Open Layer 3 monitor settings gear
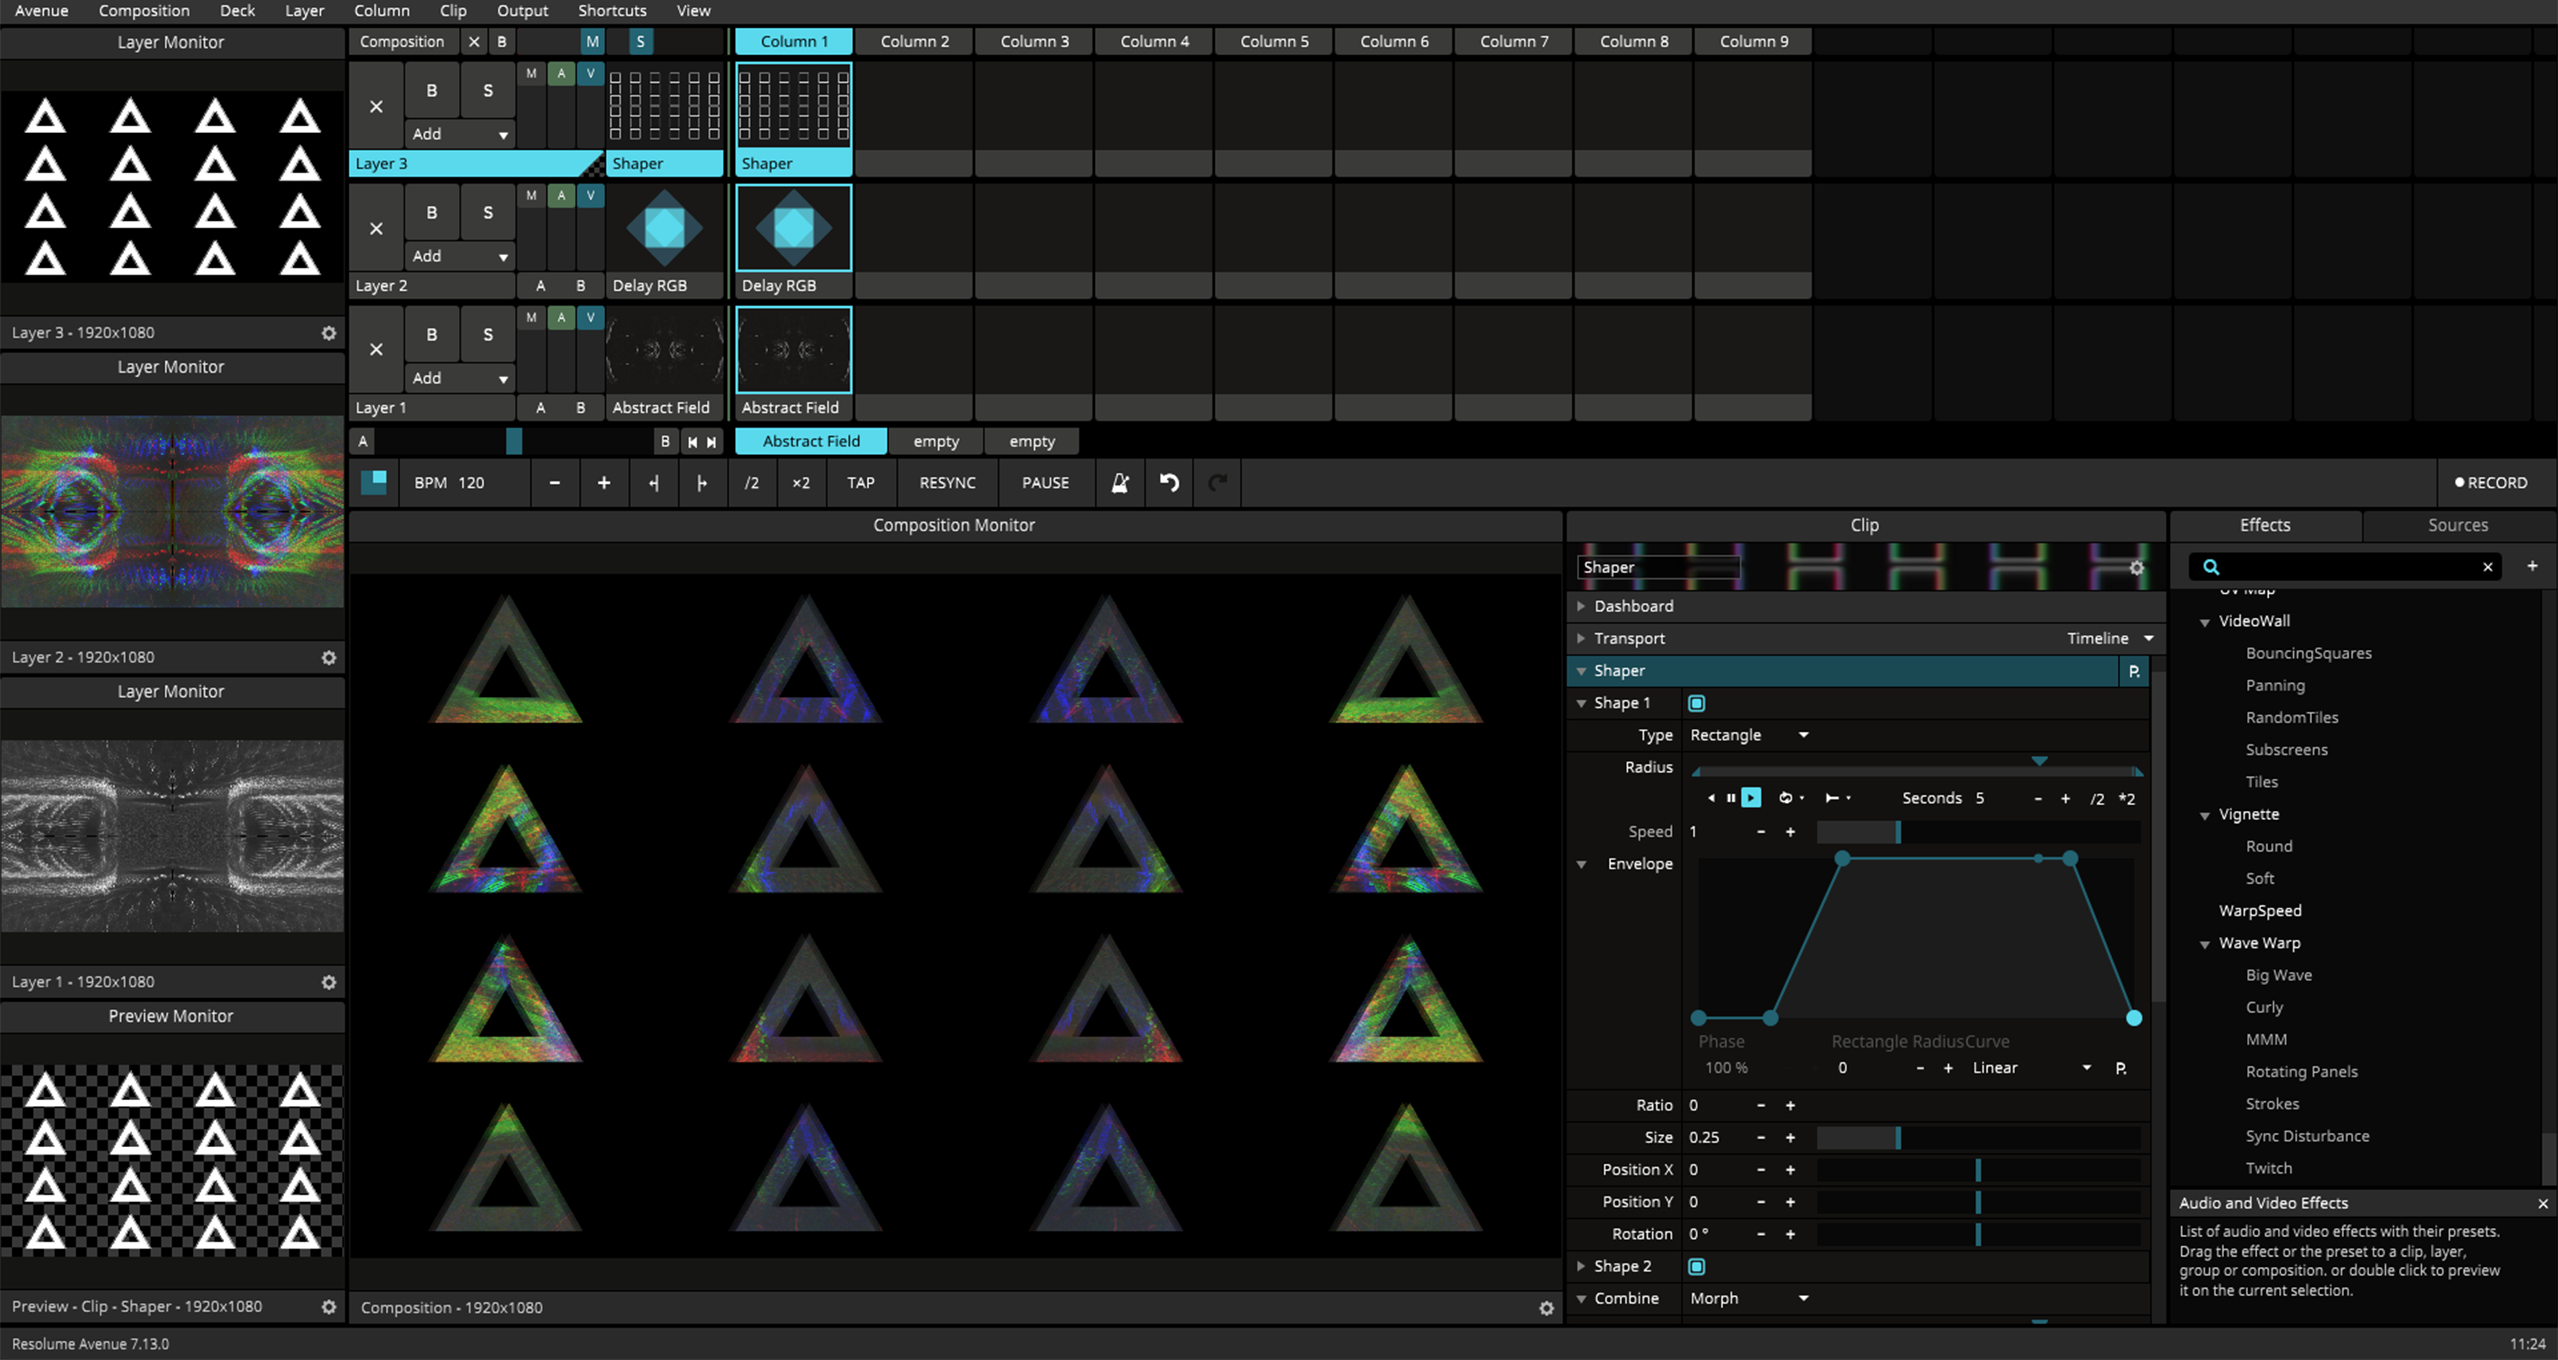The height and width of the screenshot is (1360, 2558). point(328,333)
